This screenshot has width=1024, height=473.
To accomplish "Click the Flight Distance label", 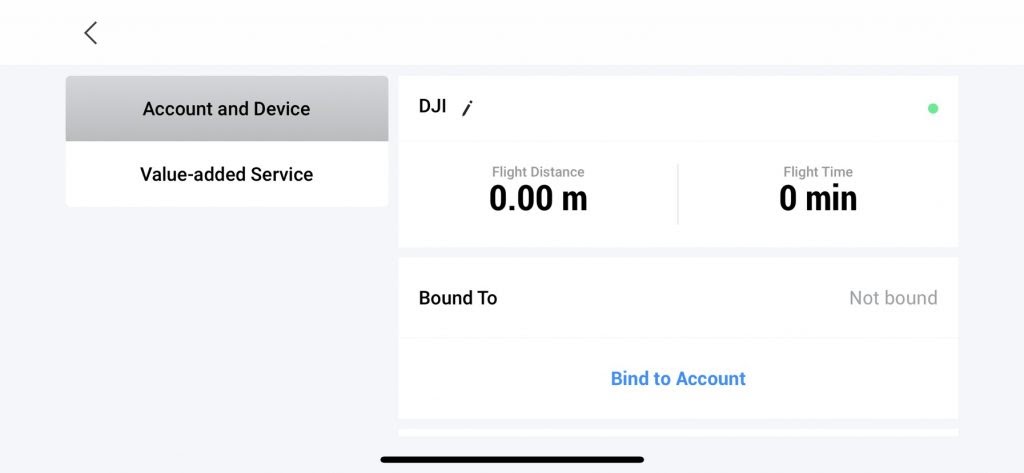I will pos(538,172).
